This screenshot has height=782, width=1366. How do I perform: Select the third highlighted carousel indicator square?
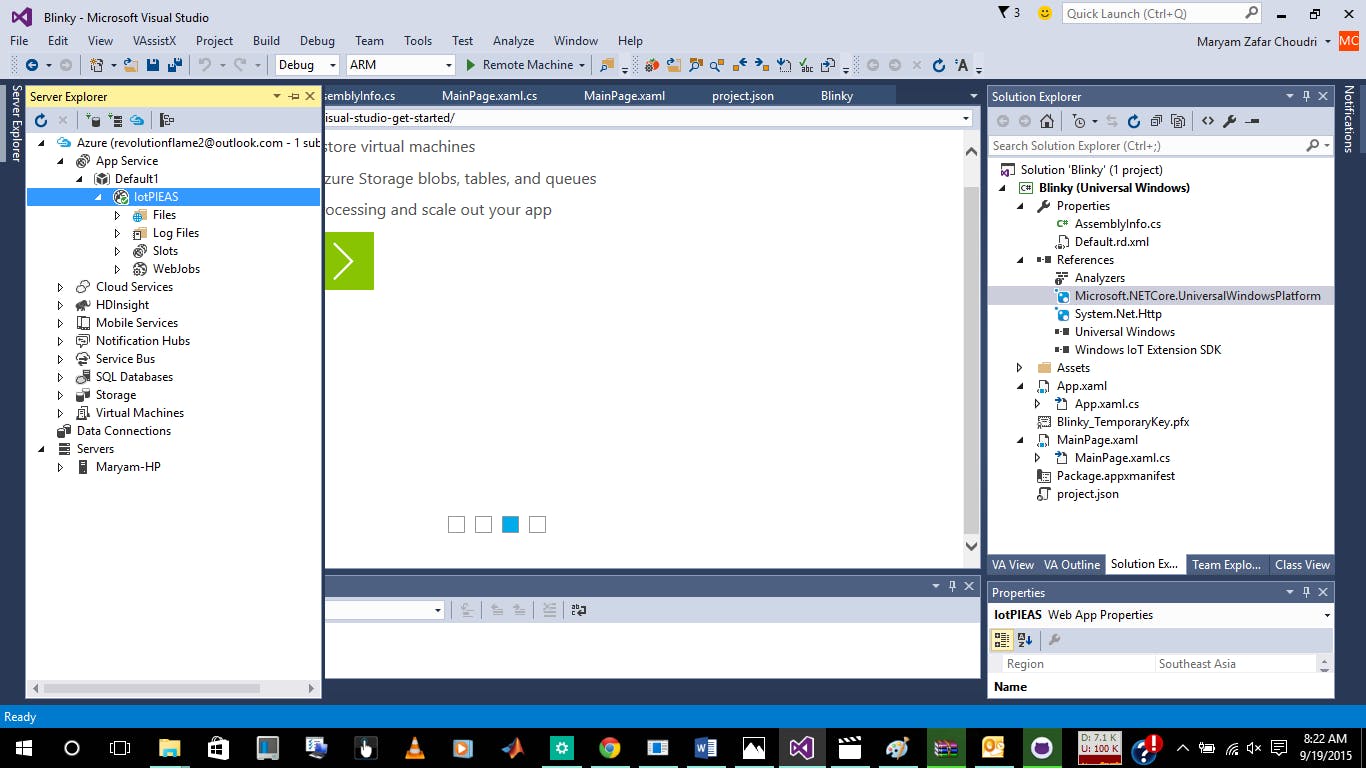pyautogui.click(x=511, y=525)
